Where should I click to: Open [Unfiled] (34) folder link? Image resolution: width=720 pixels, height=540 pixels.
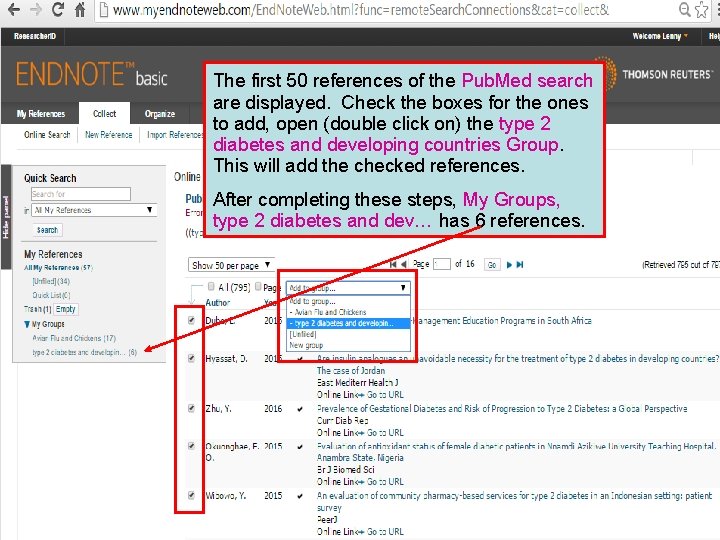[51, 281]
